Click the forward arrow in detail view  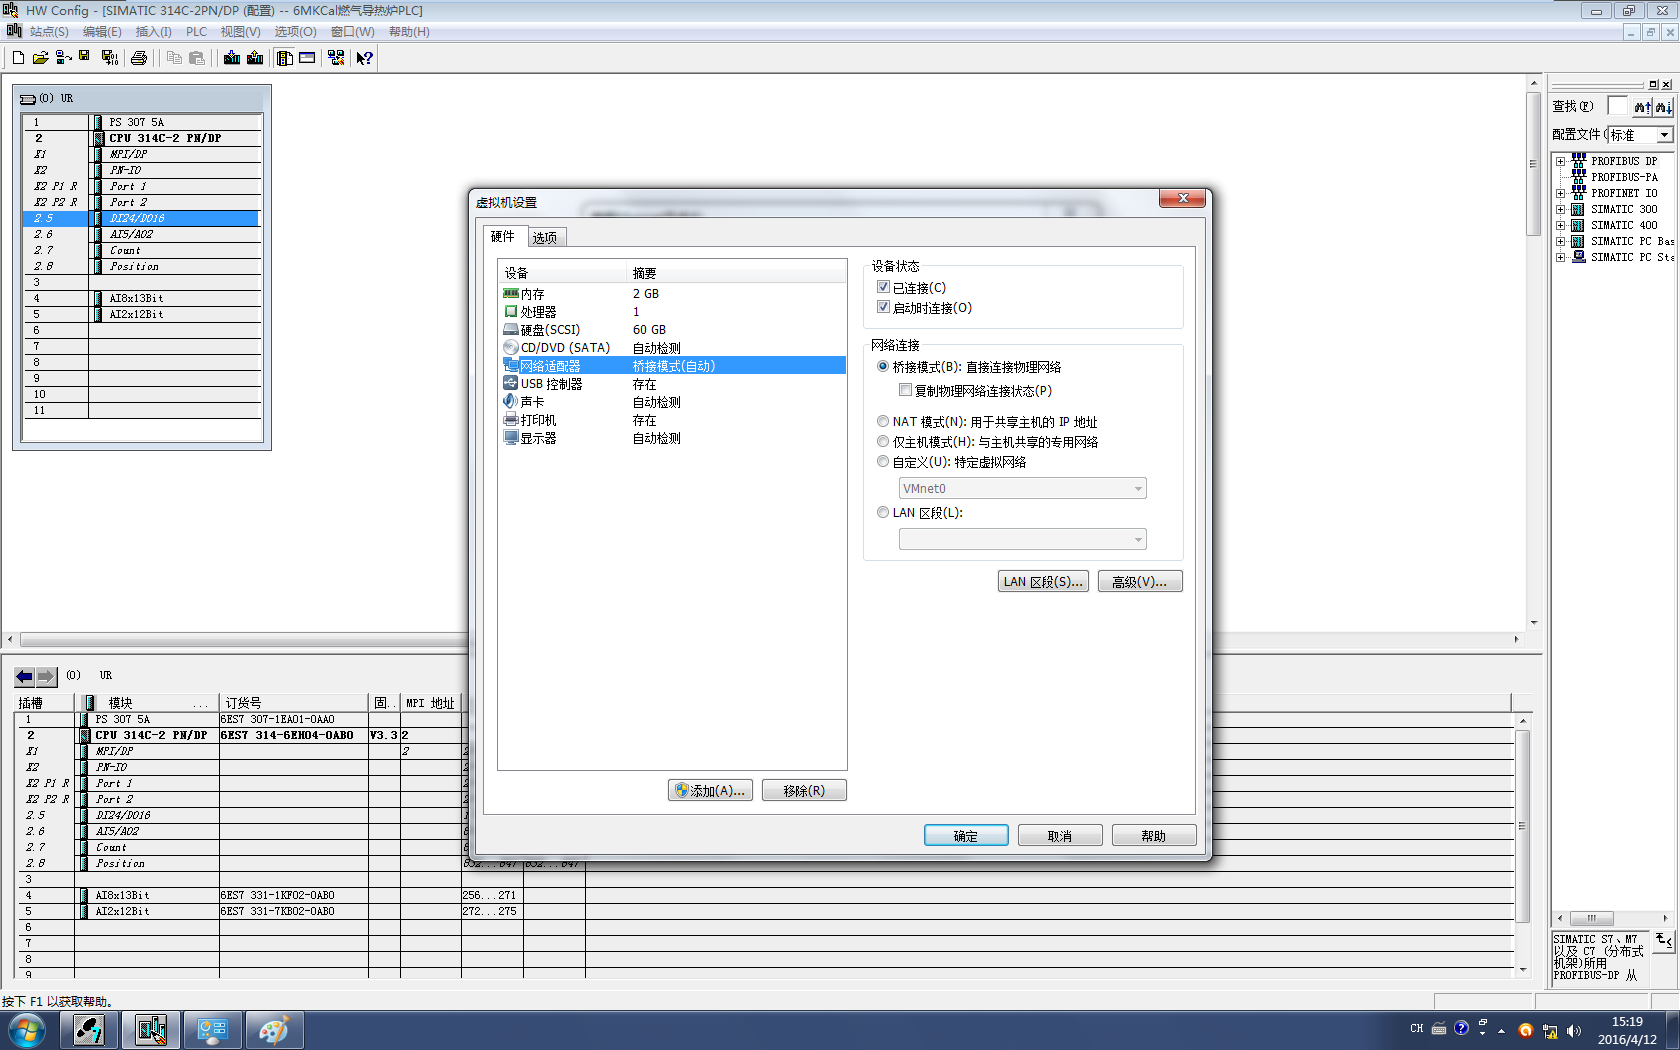46,676
